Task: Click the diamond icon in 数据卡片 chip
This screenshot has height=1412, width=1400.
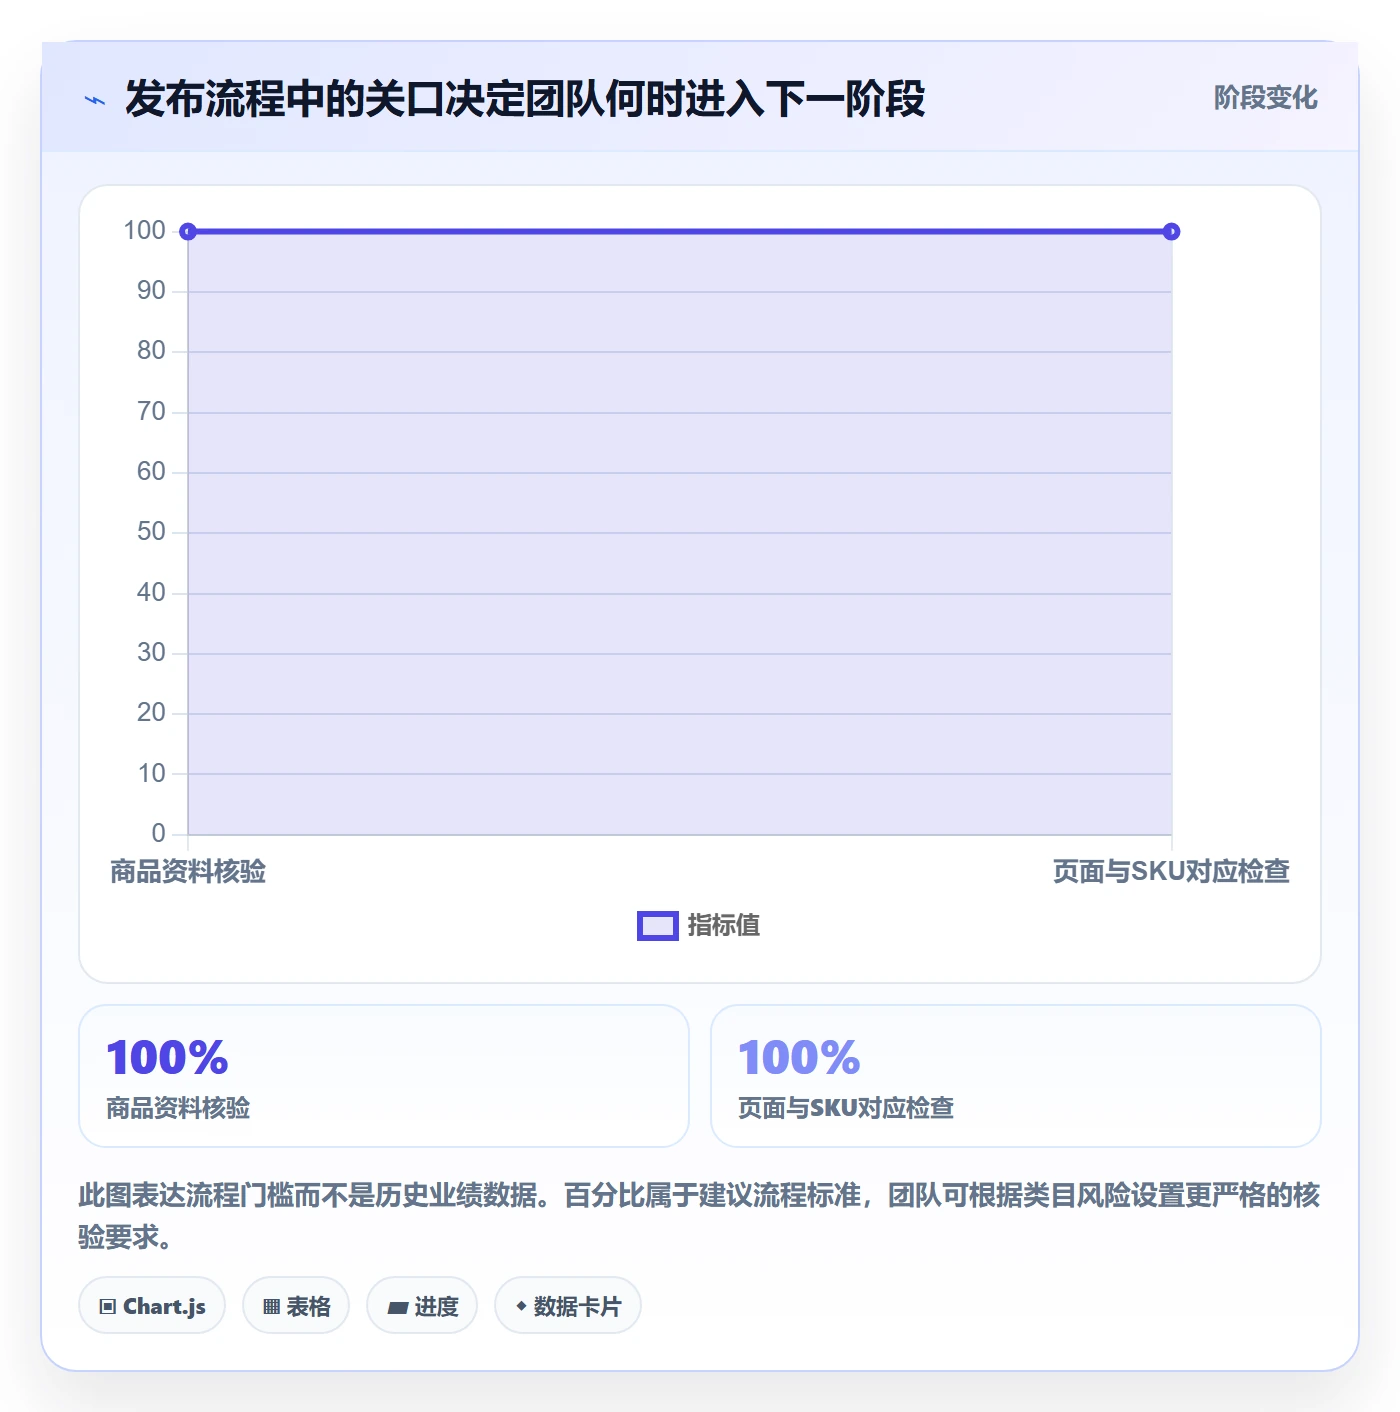Action: [521, 1306]
